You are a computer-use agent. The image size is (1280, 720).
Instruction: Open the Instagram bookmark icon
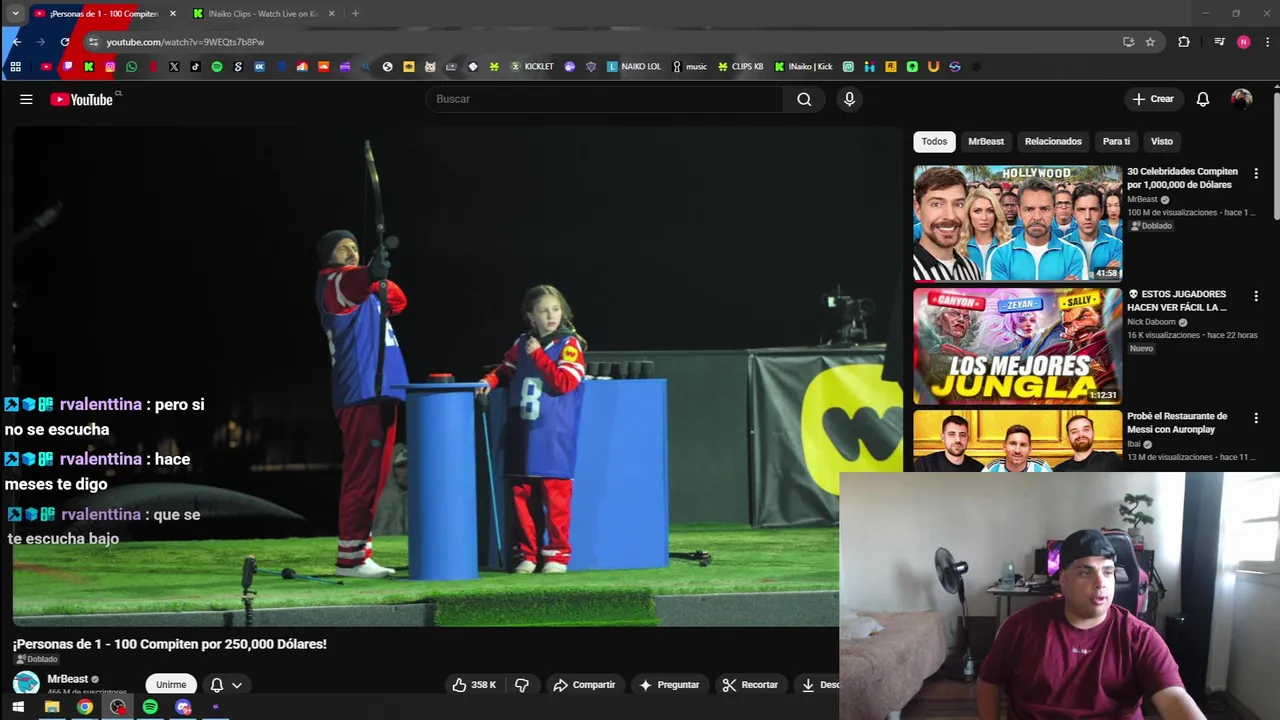pyautogui.click(x=110, y=67)
